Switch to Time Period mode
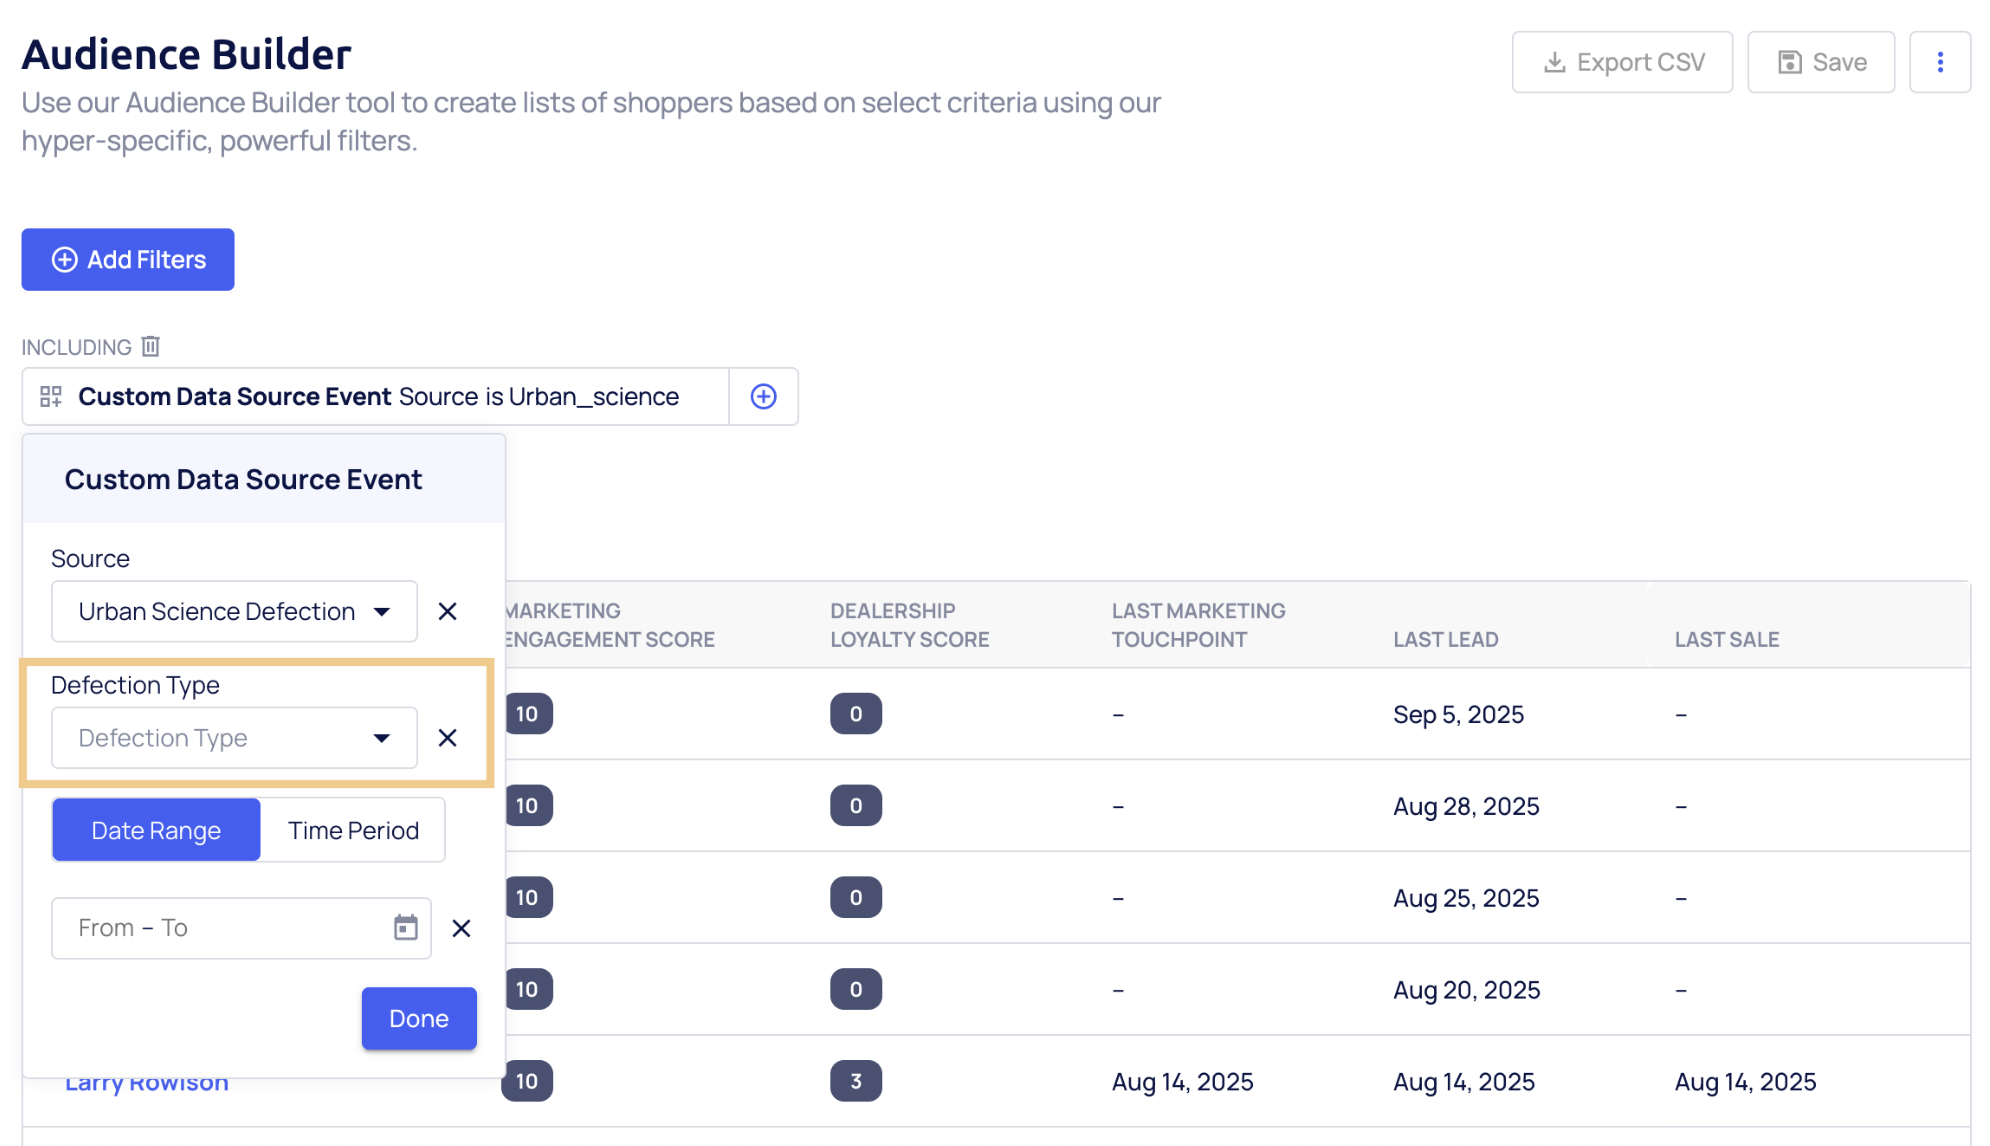This screenshot has width=1990, height=1146. pos(353,830)
